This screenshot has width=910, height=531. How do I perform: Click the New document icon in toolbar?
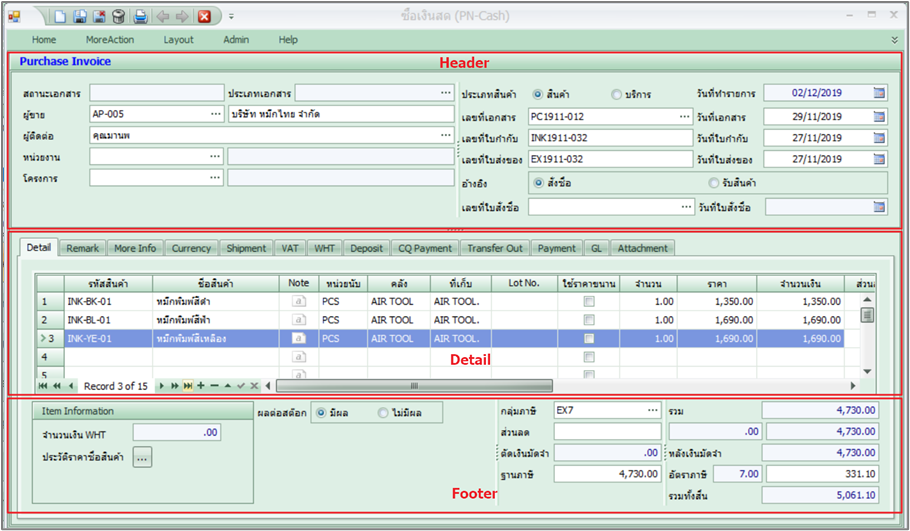61,16
